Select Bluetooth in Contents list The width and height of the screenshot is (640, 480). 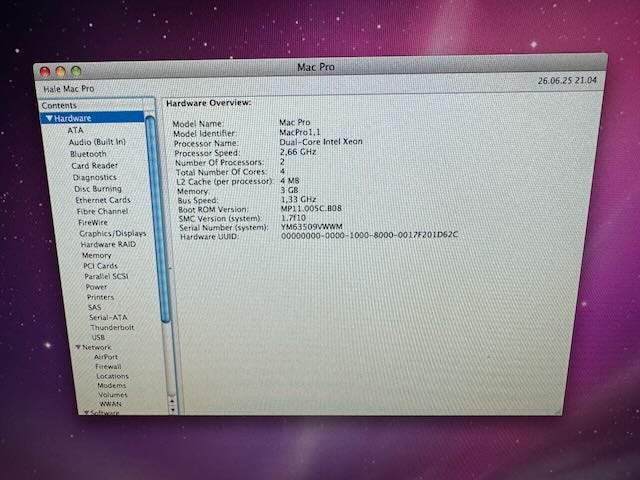click(x=88, y=154)
